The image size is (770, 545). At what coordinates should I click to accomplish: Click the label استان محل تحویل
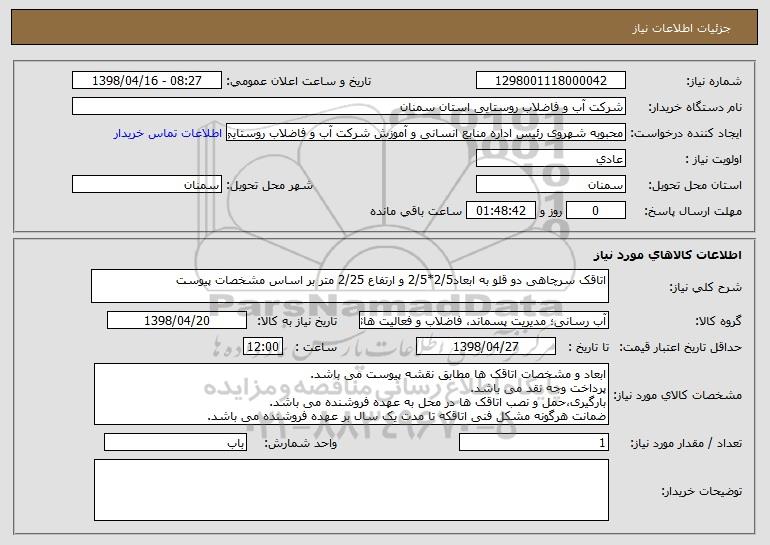695,186
